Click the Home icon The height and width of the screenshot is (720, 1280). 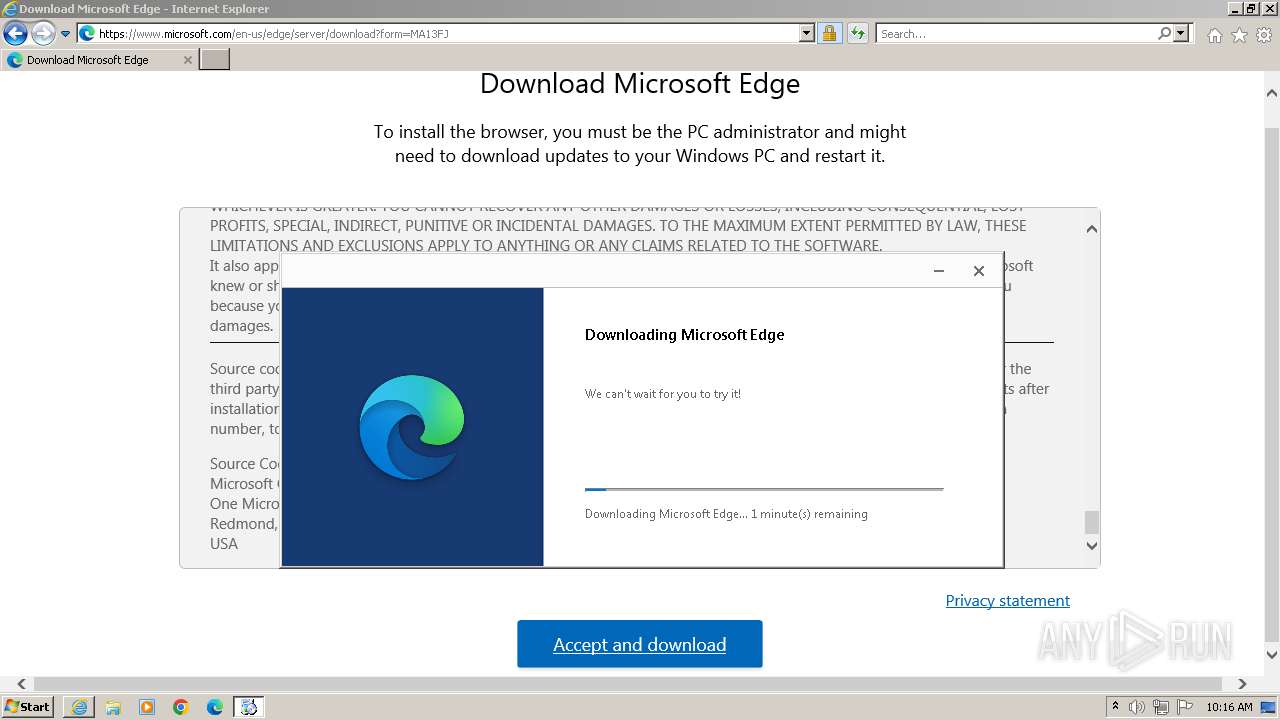[x=1214, y=35]
